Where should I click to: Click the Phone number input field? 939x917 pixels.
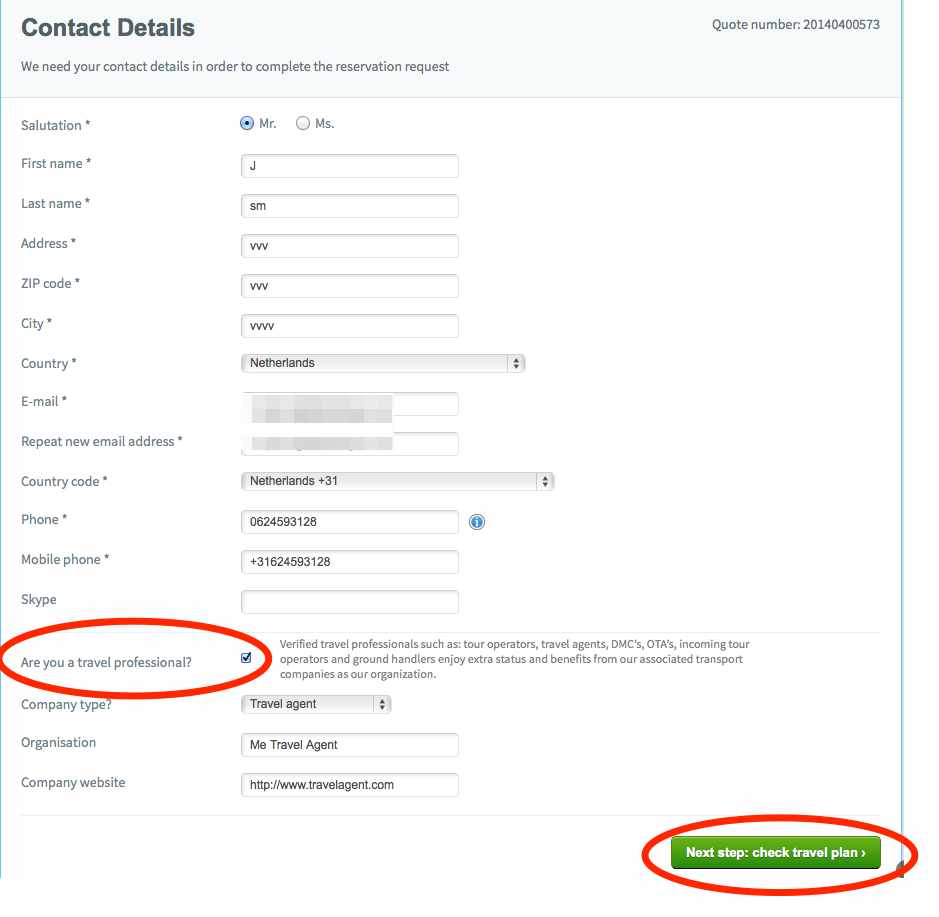(348, 521)
